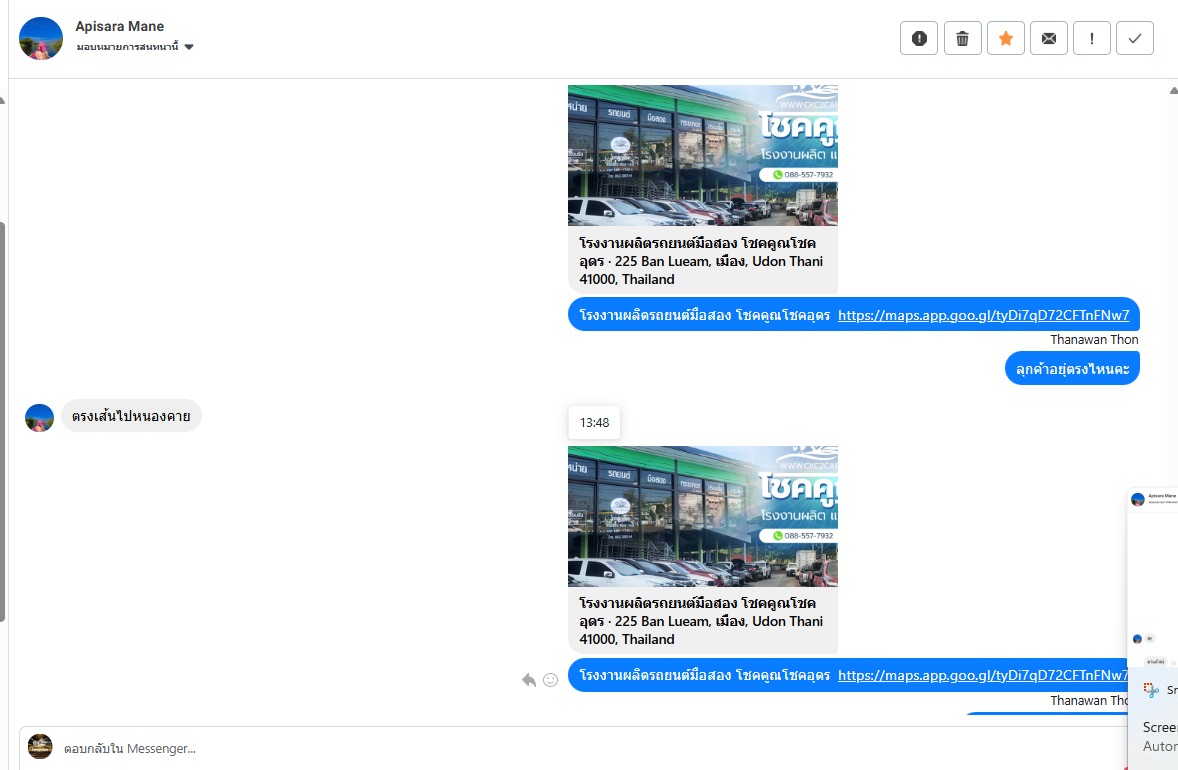
Task: Open Google Maps link in lower message
Action: tap(983, 675)
